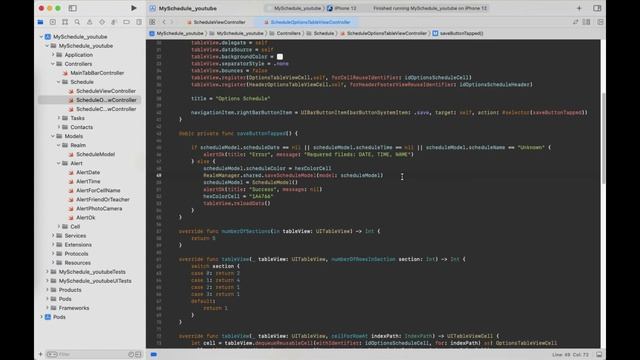Select the Protocols folder
This screenshot has width=640, height=360.
[72, 254]
